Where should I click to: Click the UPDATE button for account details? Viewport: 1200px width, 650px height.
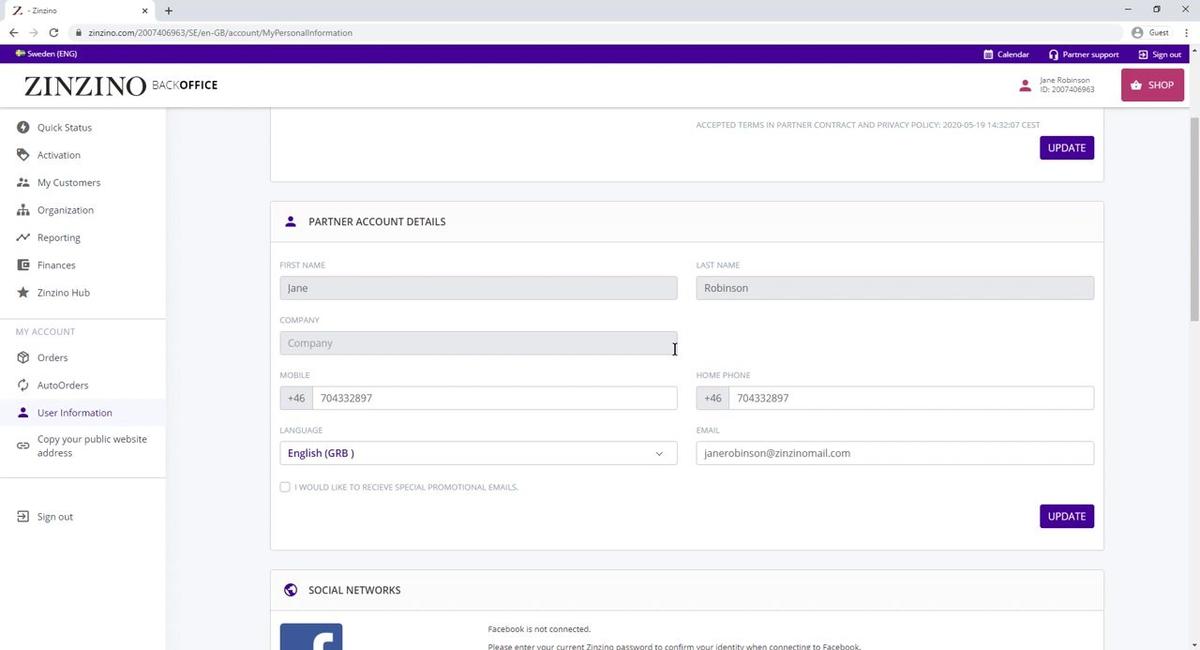pos(1066,516)
